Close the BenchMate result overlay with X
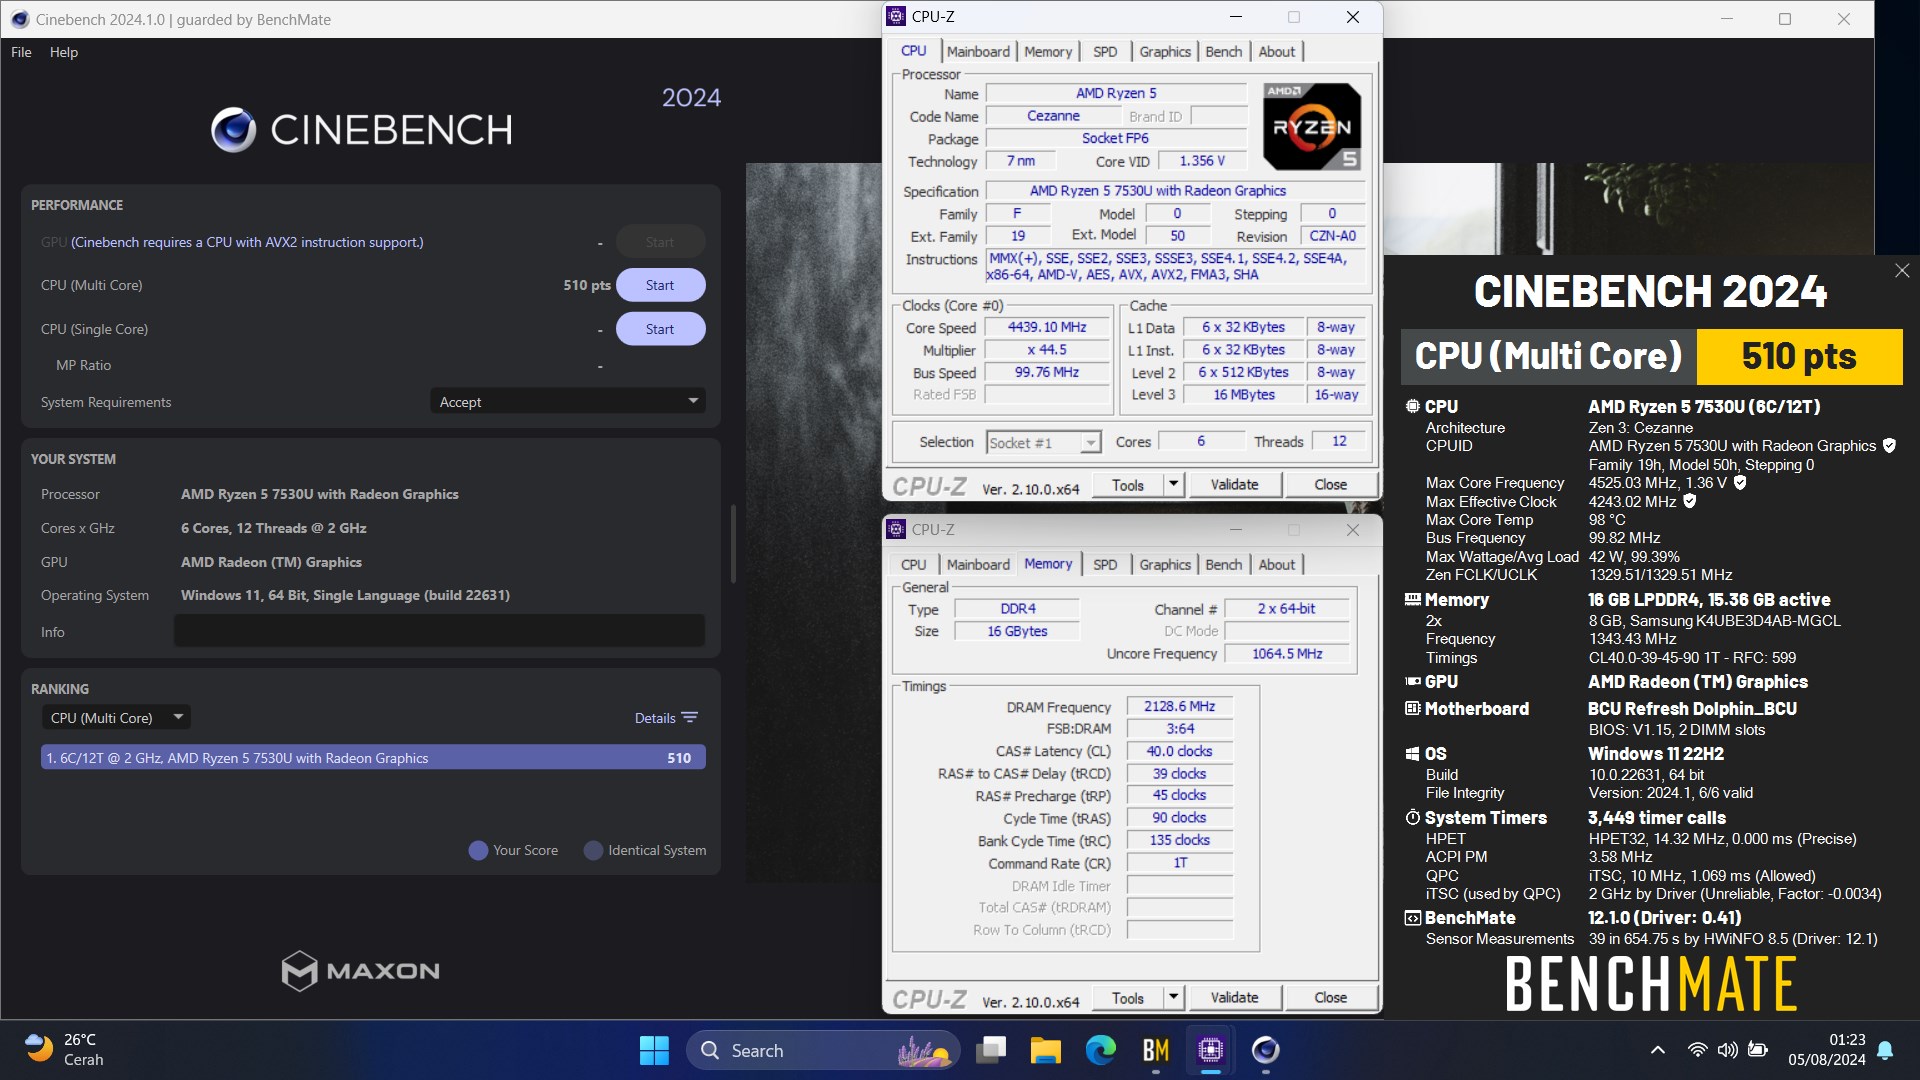 1902,271
